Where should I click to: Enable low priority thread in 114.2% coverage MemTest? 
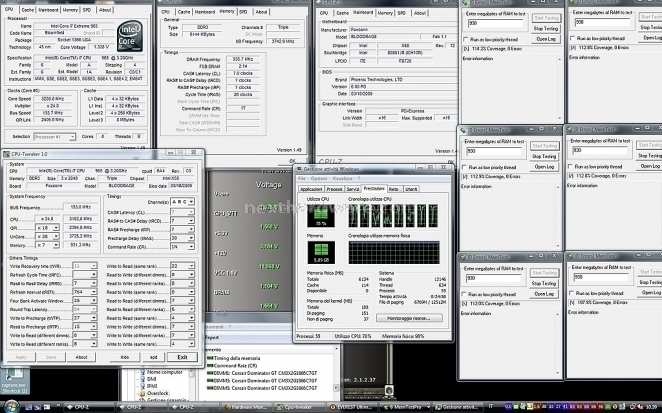pos(465,39)
